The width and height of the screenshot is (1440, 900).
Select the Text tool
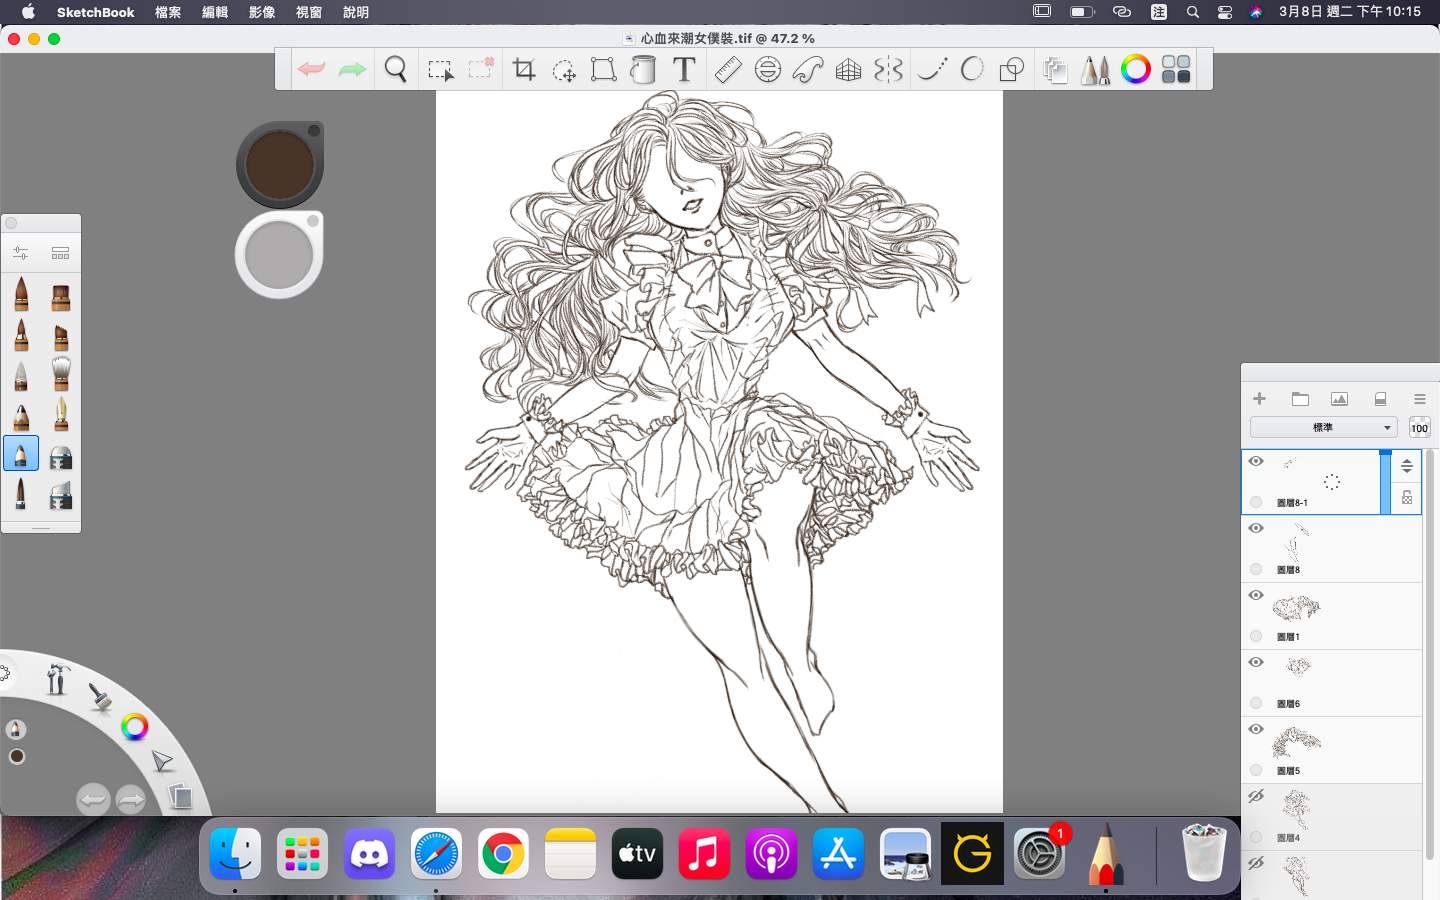684,69
